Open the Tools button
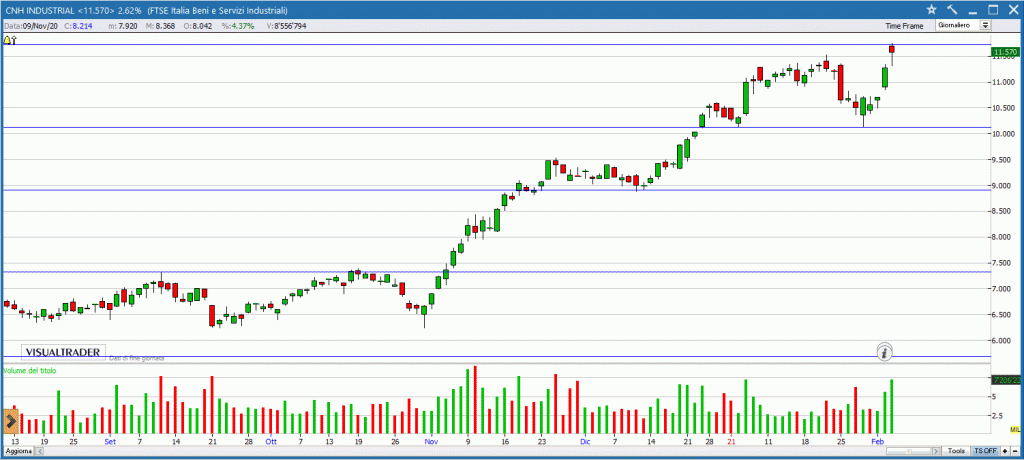1024x460 pixels. pyautogui.click(x=957, y=452)
